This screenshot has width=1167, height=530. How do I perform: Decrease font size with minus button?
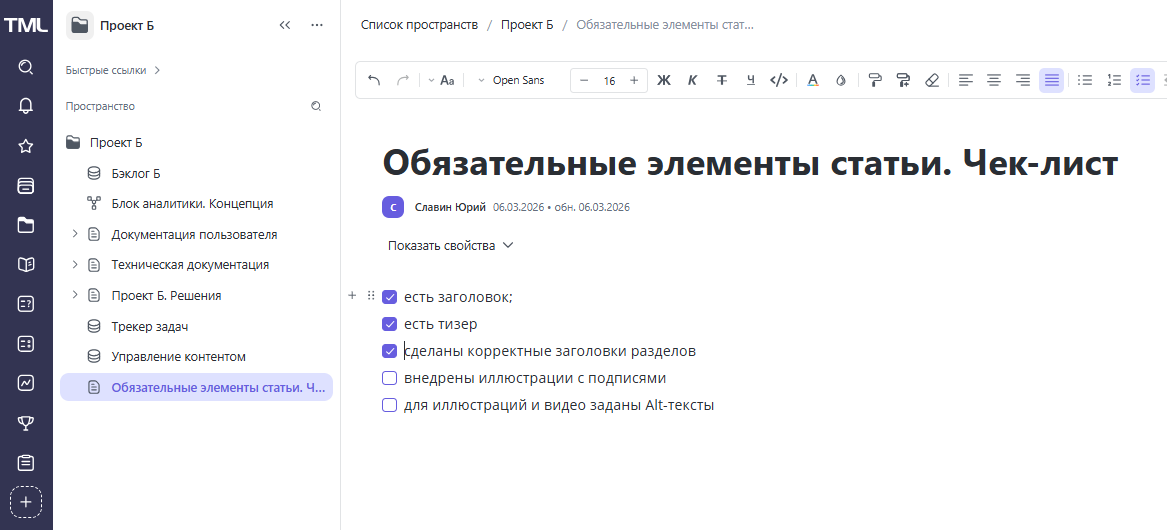[x=584, y=80]
